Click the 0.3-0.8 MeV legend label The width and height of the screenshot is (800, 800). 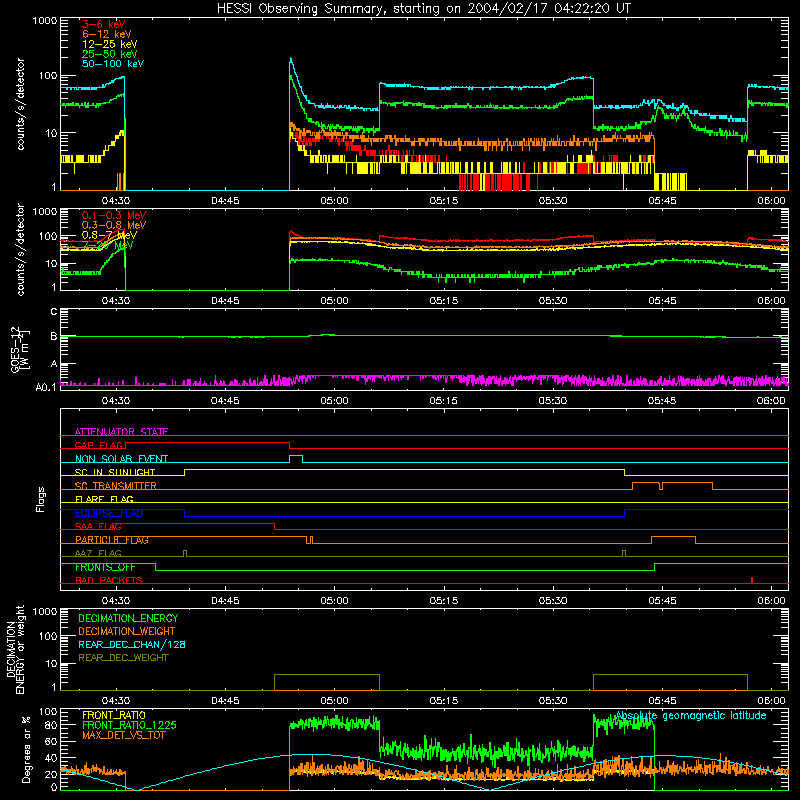(114, 225)
